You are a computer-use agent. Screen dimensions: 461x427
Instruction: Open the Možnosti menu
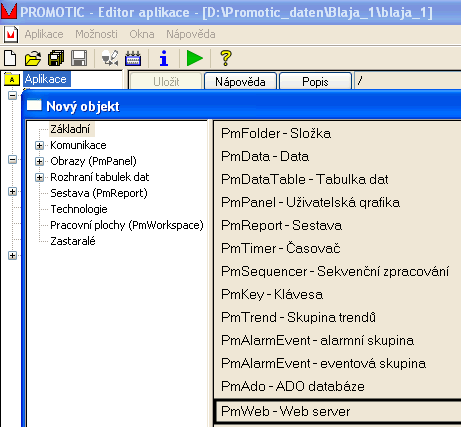point(96,34)
